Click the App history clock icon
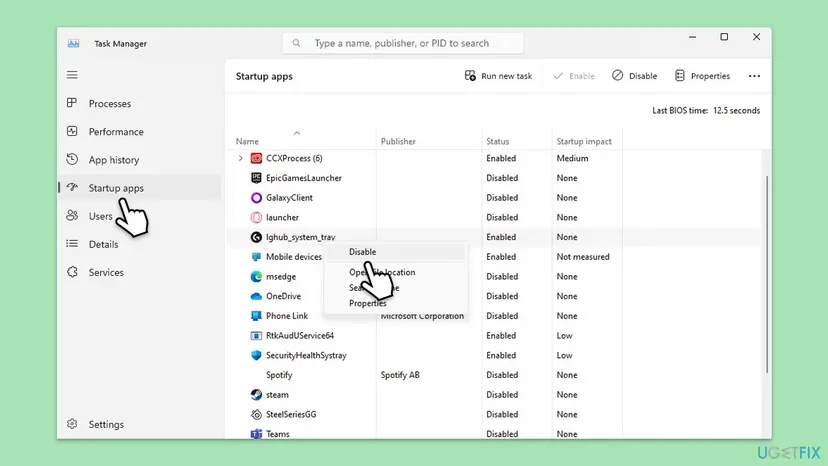828x466 pixels. (72, 159)
